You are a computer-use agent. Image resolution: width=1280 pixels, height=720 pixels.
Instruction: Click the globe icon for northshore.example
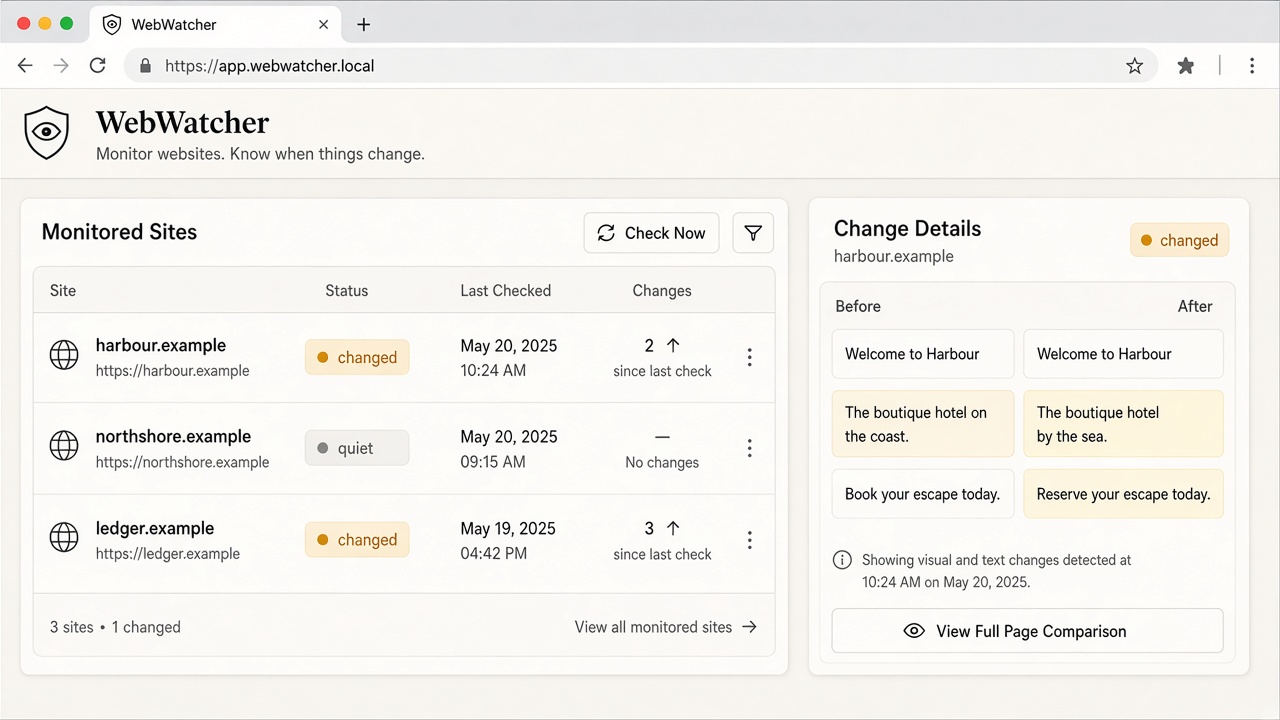64,447
